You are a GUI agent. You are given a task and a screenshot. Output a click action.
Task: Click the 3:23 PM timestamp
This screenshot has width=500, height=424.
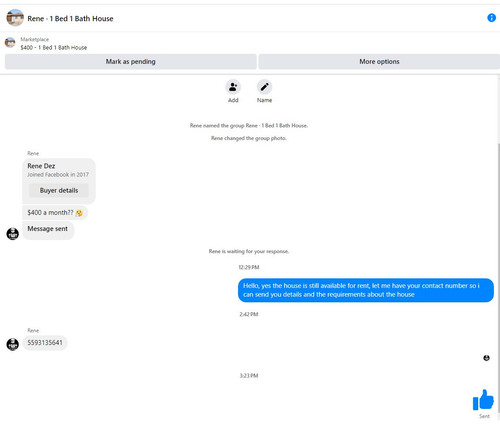pos(249,376)
